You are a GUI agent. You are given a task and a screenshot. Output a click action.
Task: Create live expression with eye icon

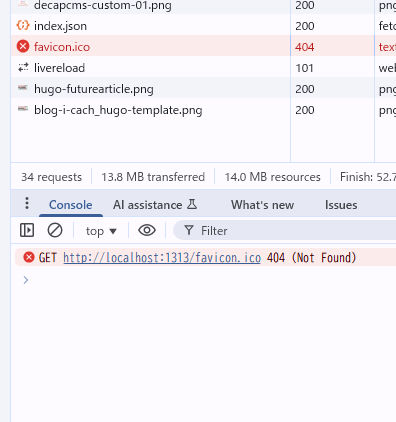[x=147, y=230]
